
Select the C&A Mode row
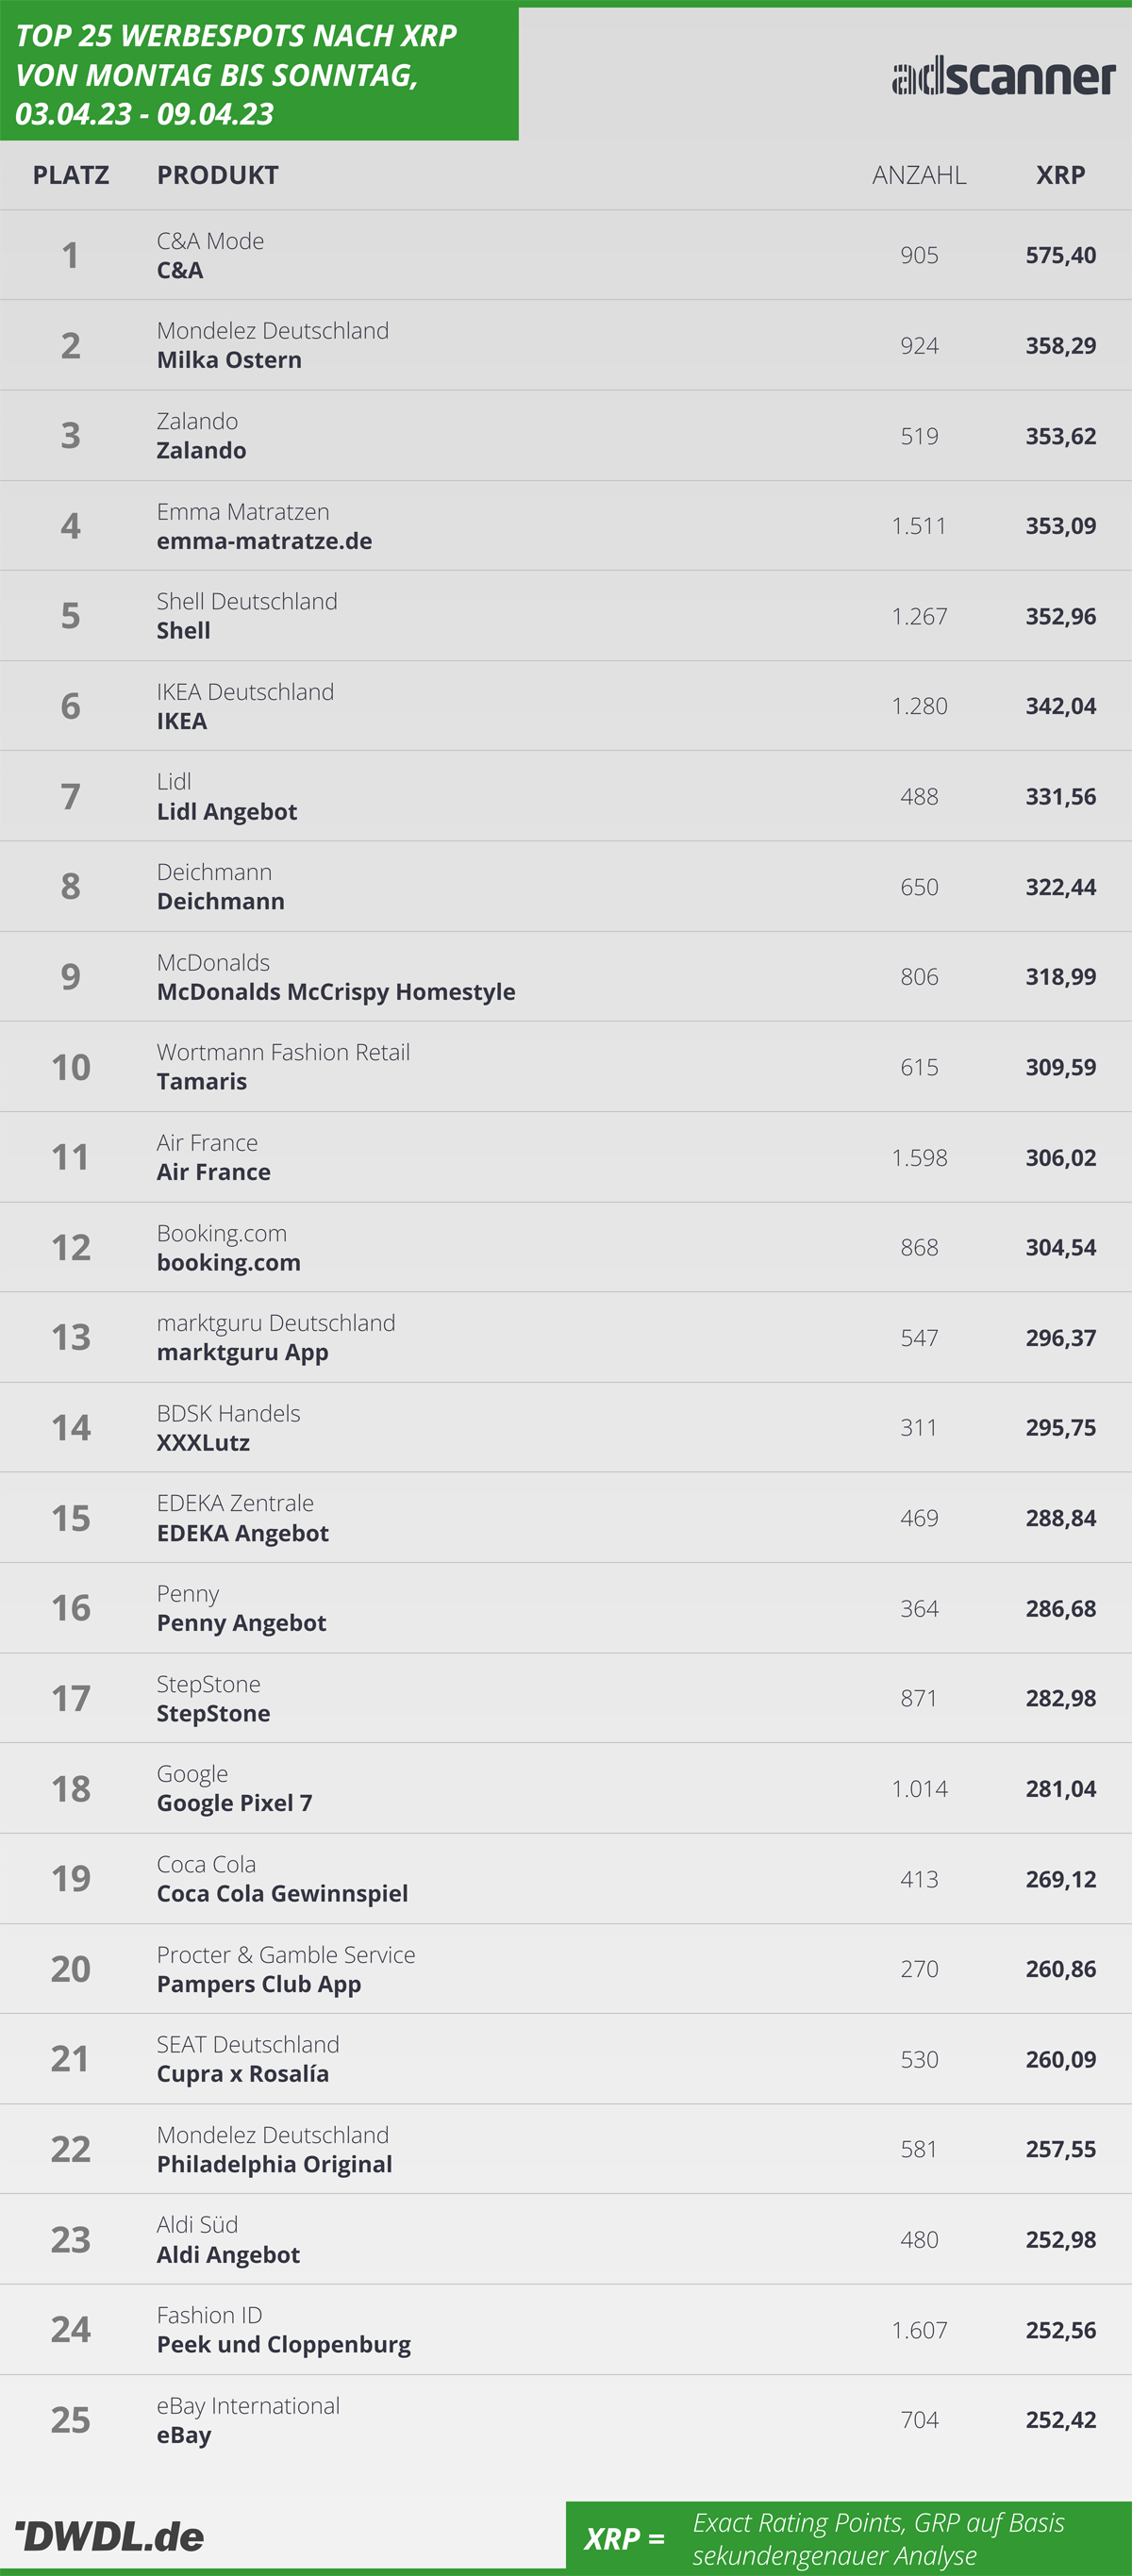566,255
